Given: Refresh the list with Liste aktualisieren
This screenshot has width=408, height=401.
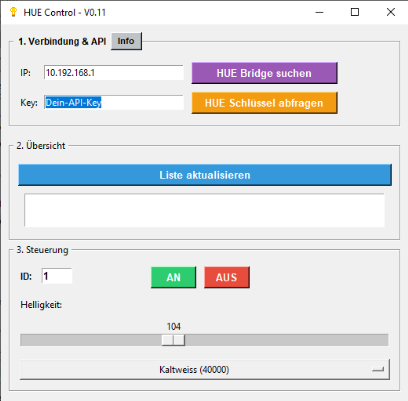Looking at the screenshot, I should pos(205,175).
